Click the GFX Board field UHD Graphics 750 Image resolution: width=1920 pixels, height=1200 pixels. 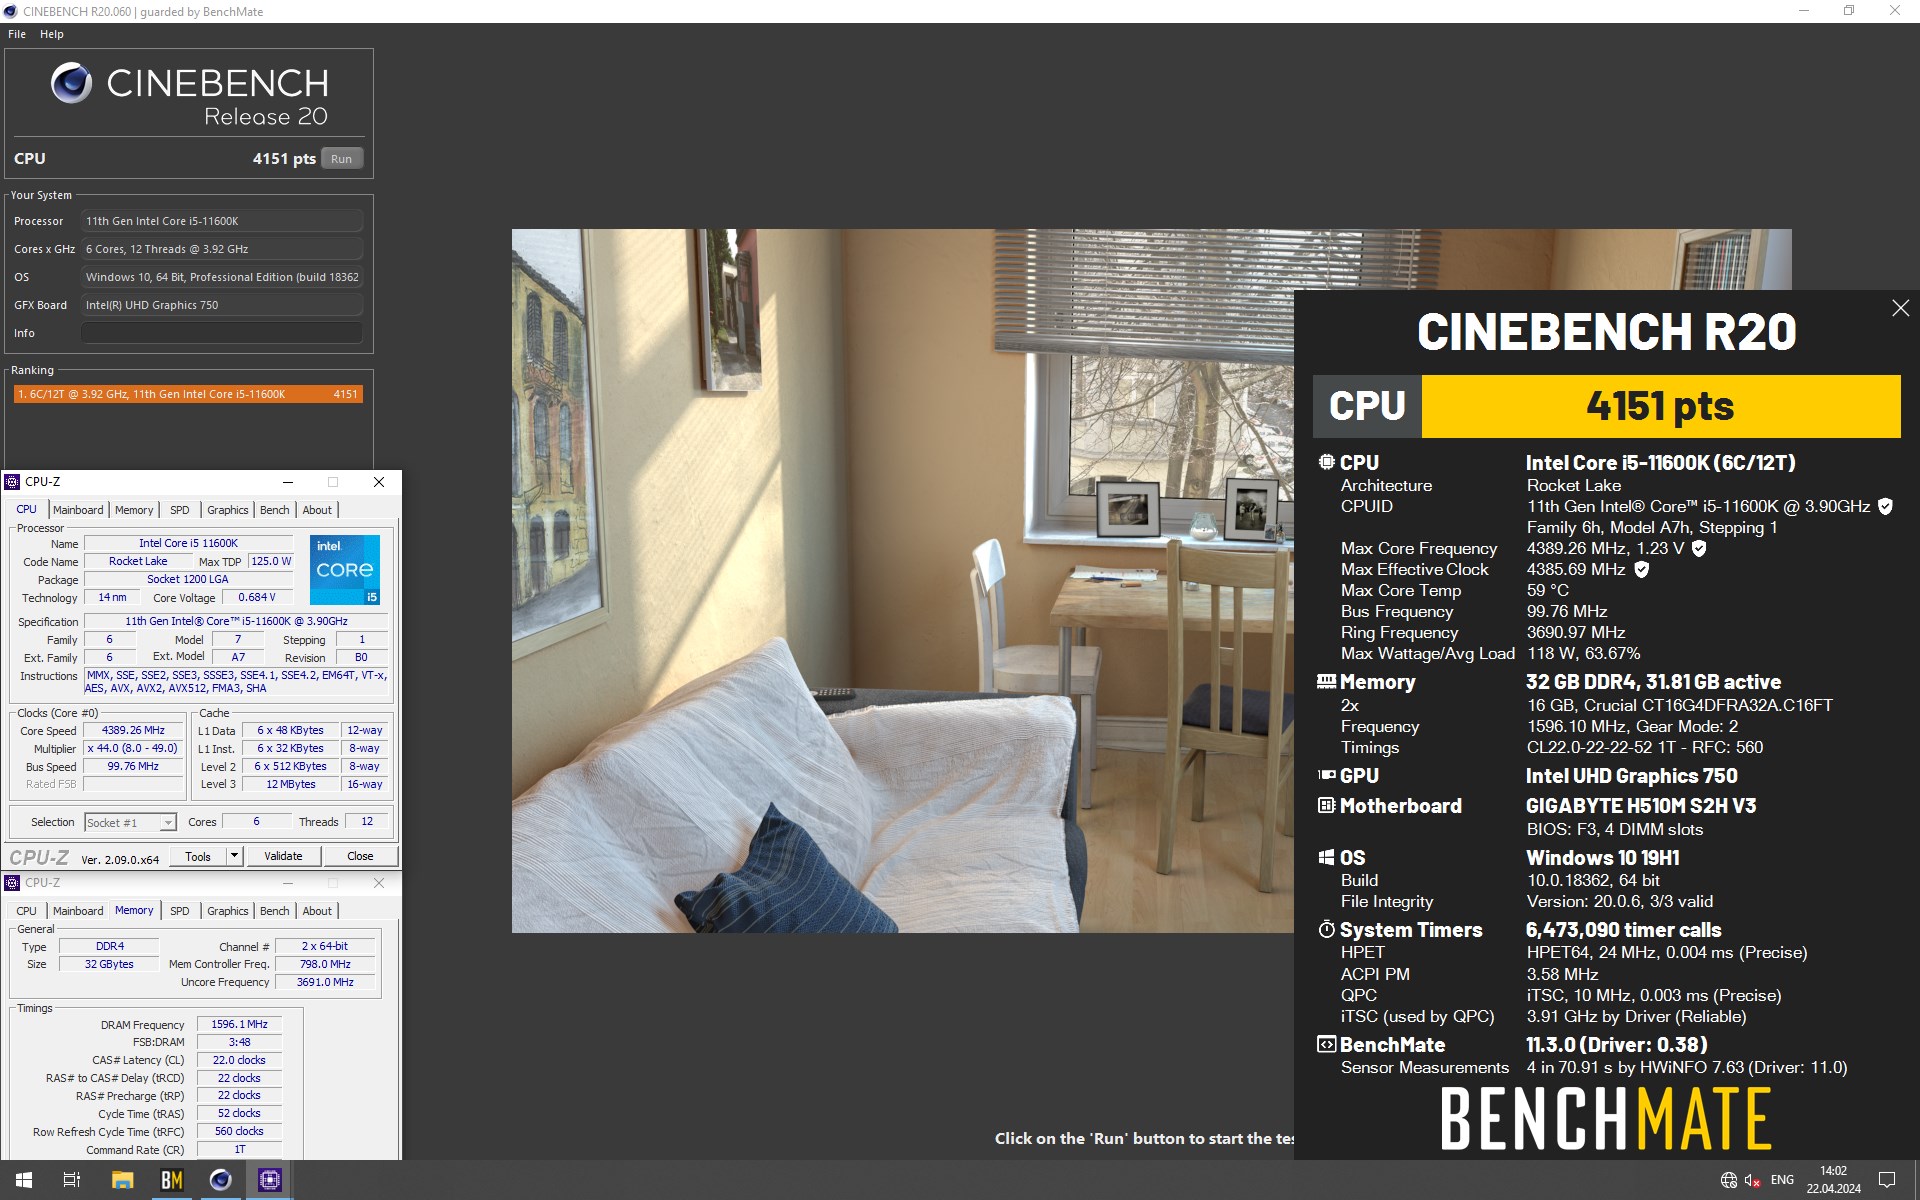pyautogui.click(x=222, y=305)
